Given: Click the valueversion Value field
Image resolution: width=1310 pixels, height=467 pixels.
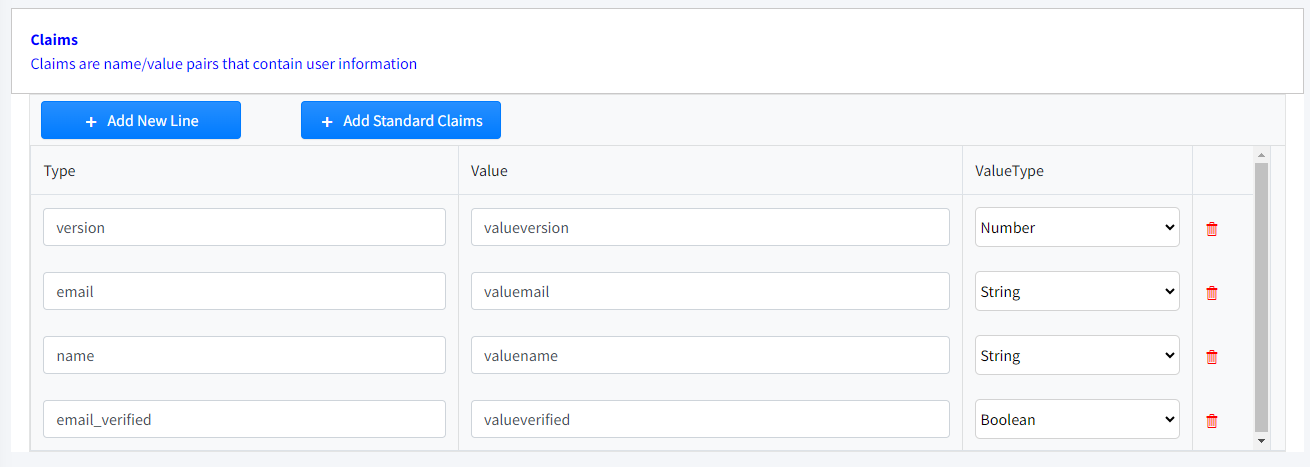Looking at the screenshot, I should [710, 227].
